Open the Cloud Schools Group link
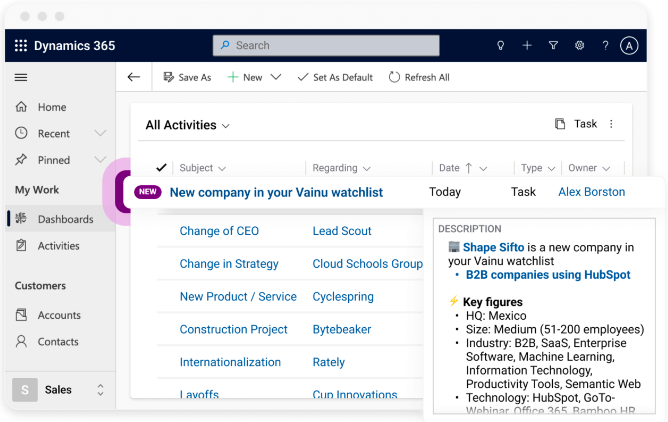This screenshot has height=422, width=668. [368, 264]
